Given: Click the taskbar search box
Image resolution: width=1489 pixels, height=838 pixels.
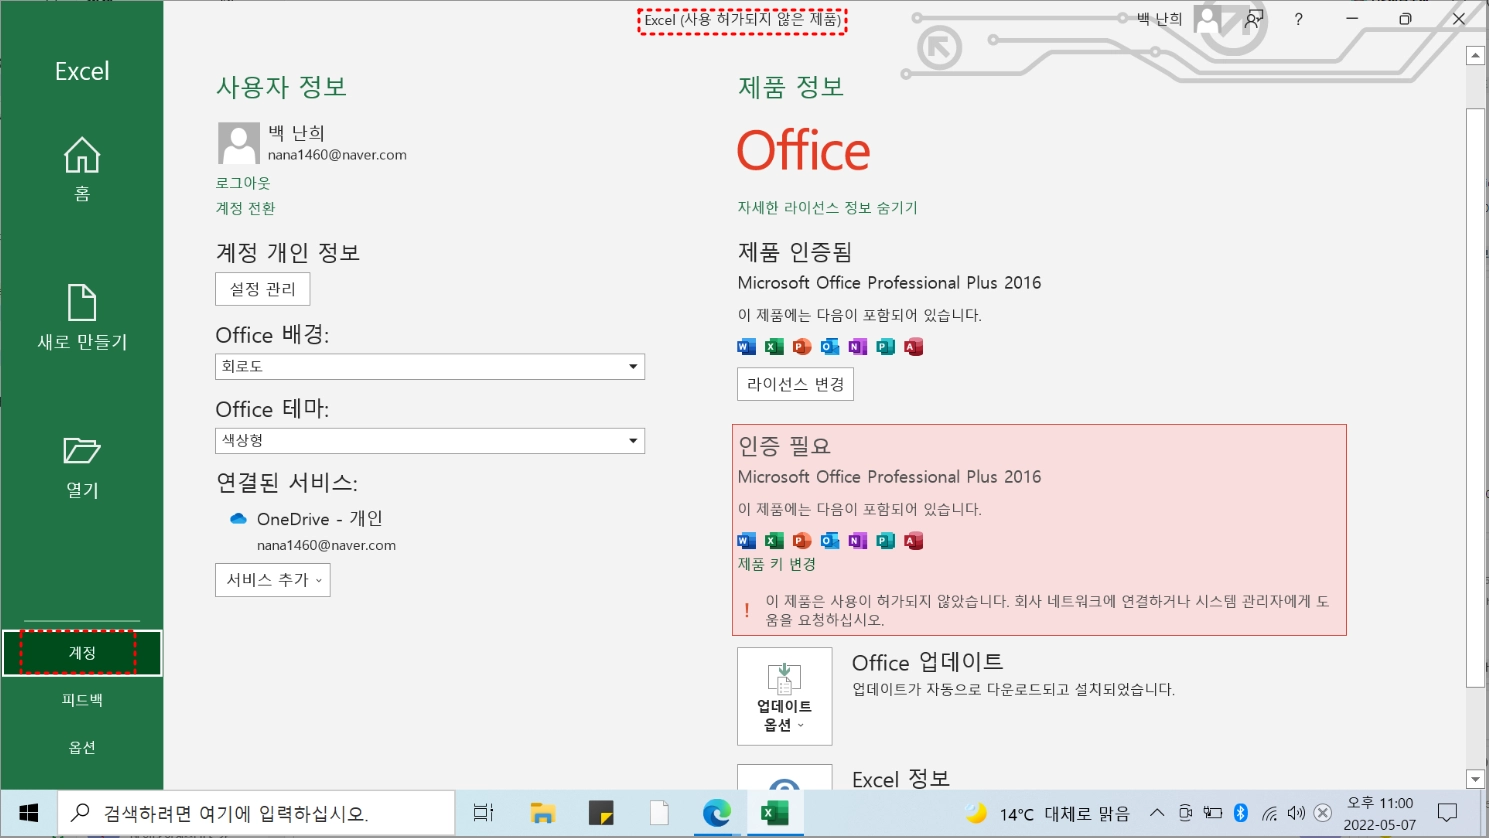Looking at the screenshot, I should (x=256, y=813).
